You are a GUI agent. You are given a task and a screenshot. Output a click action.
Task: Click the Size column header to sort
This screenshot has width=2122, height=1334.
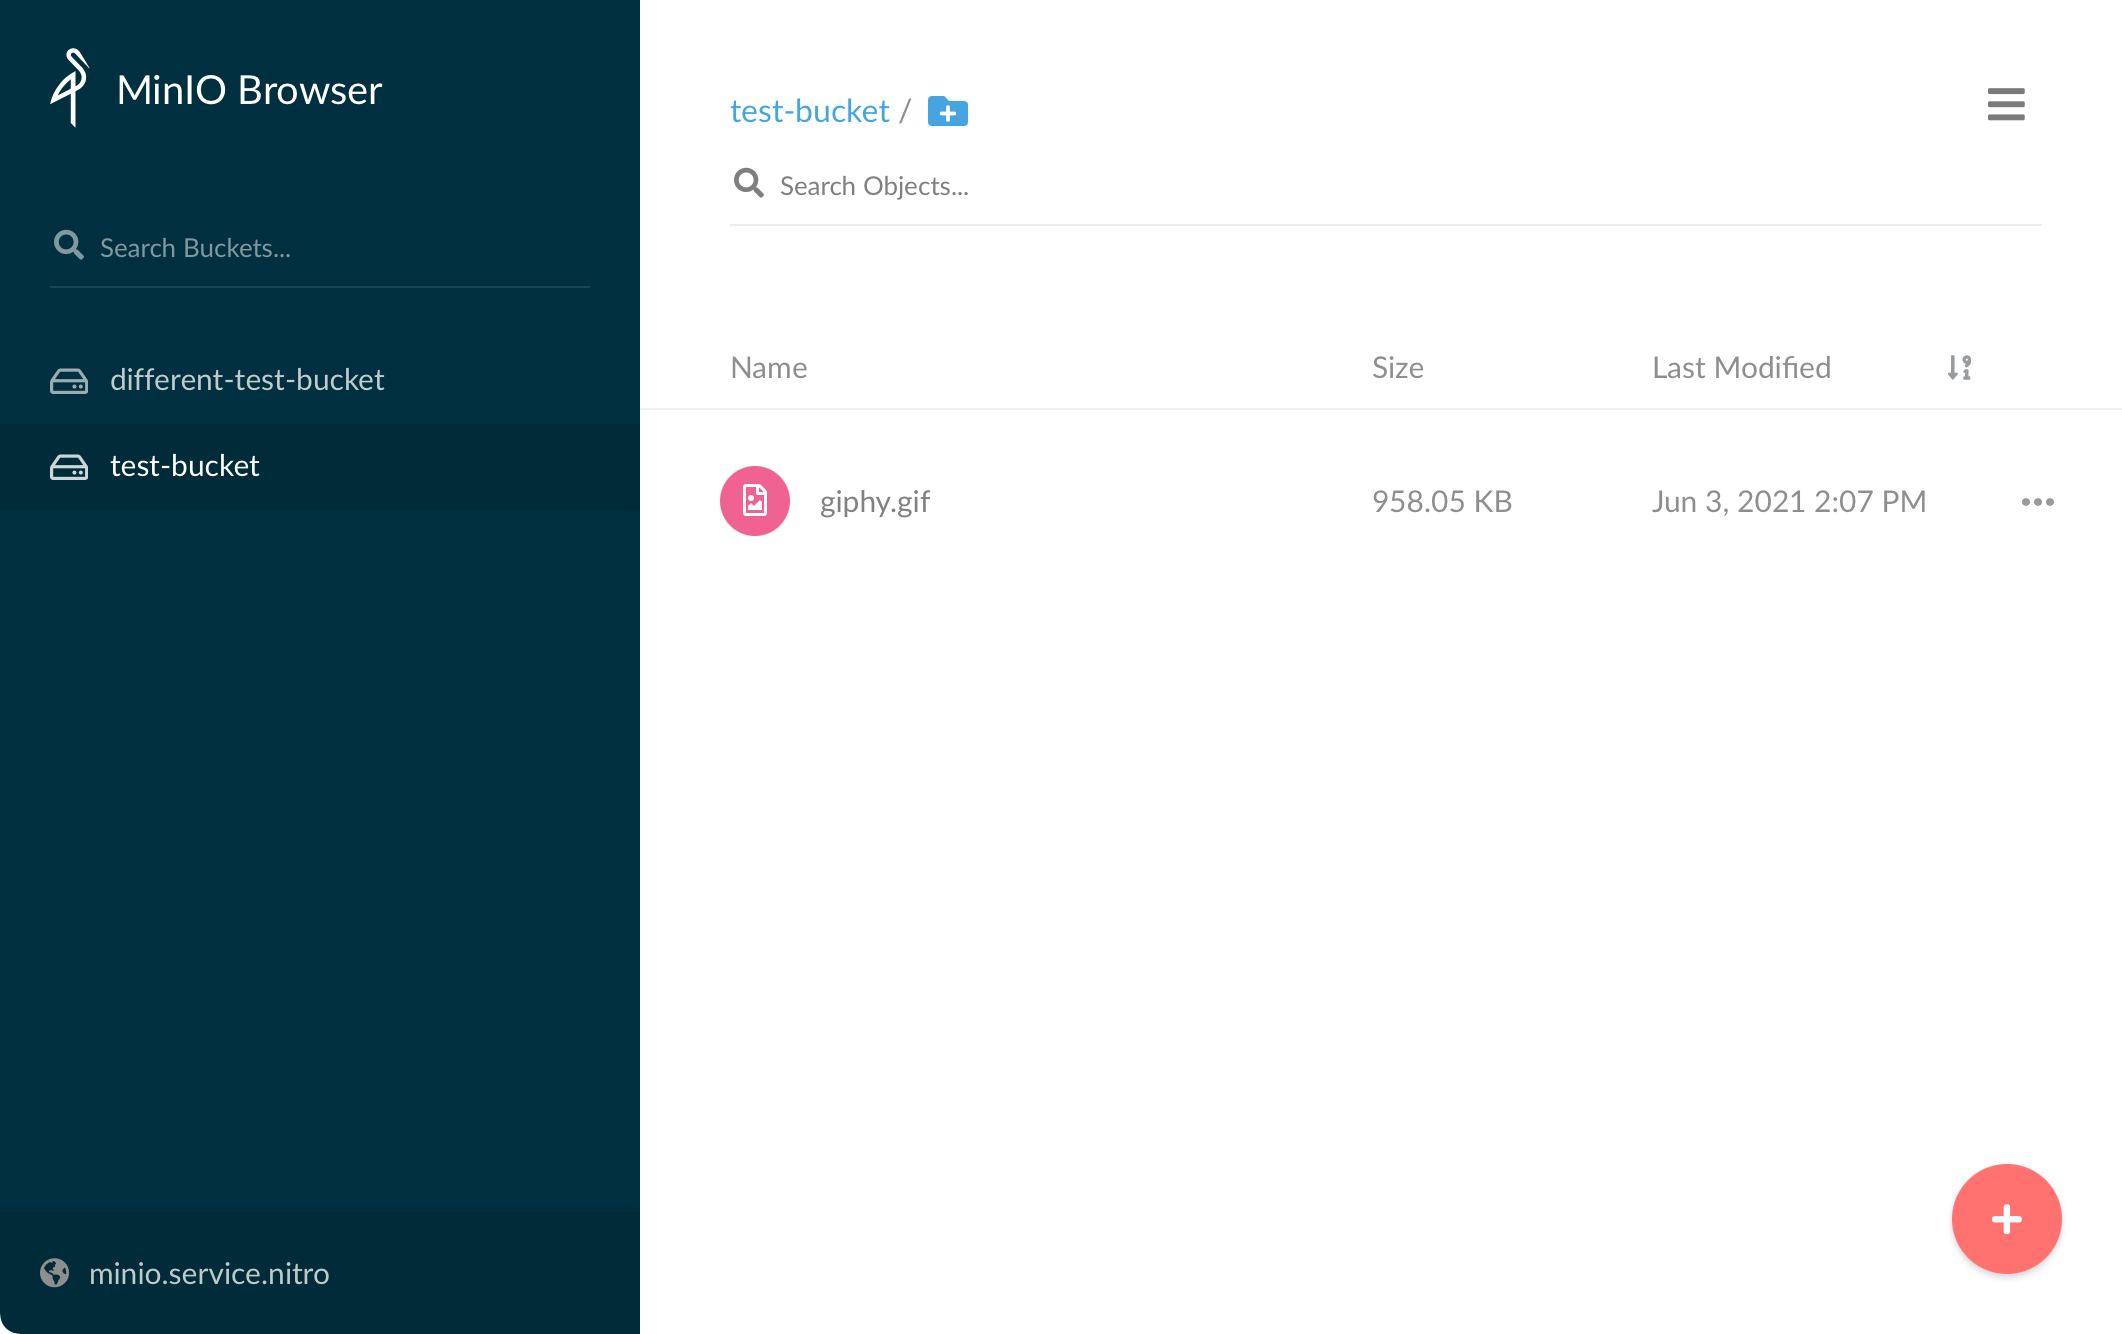pos(1397,367)
